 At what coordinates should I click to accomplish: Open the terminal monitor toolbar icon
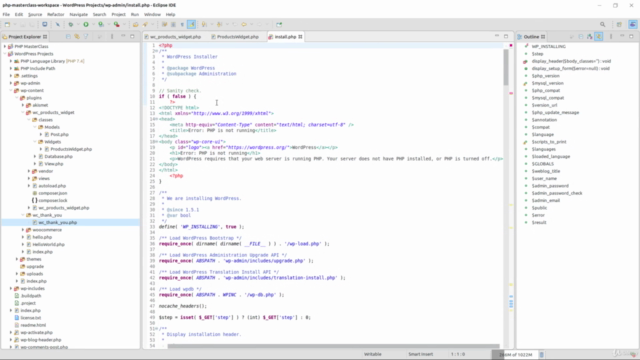pyautogui.click(x=44, y=24)
